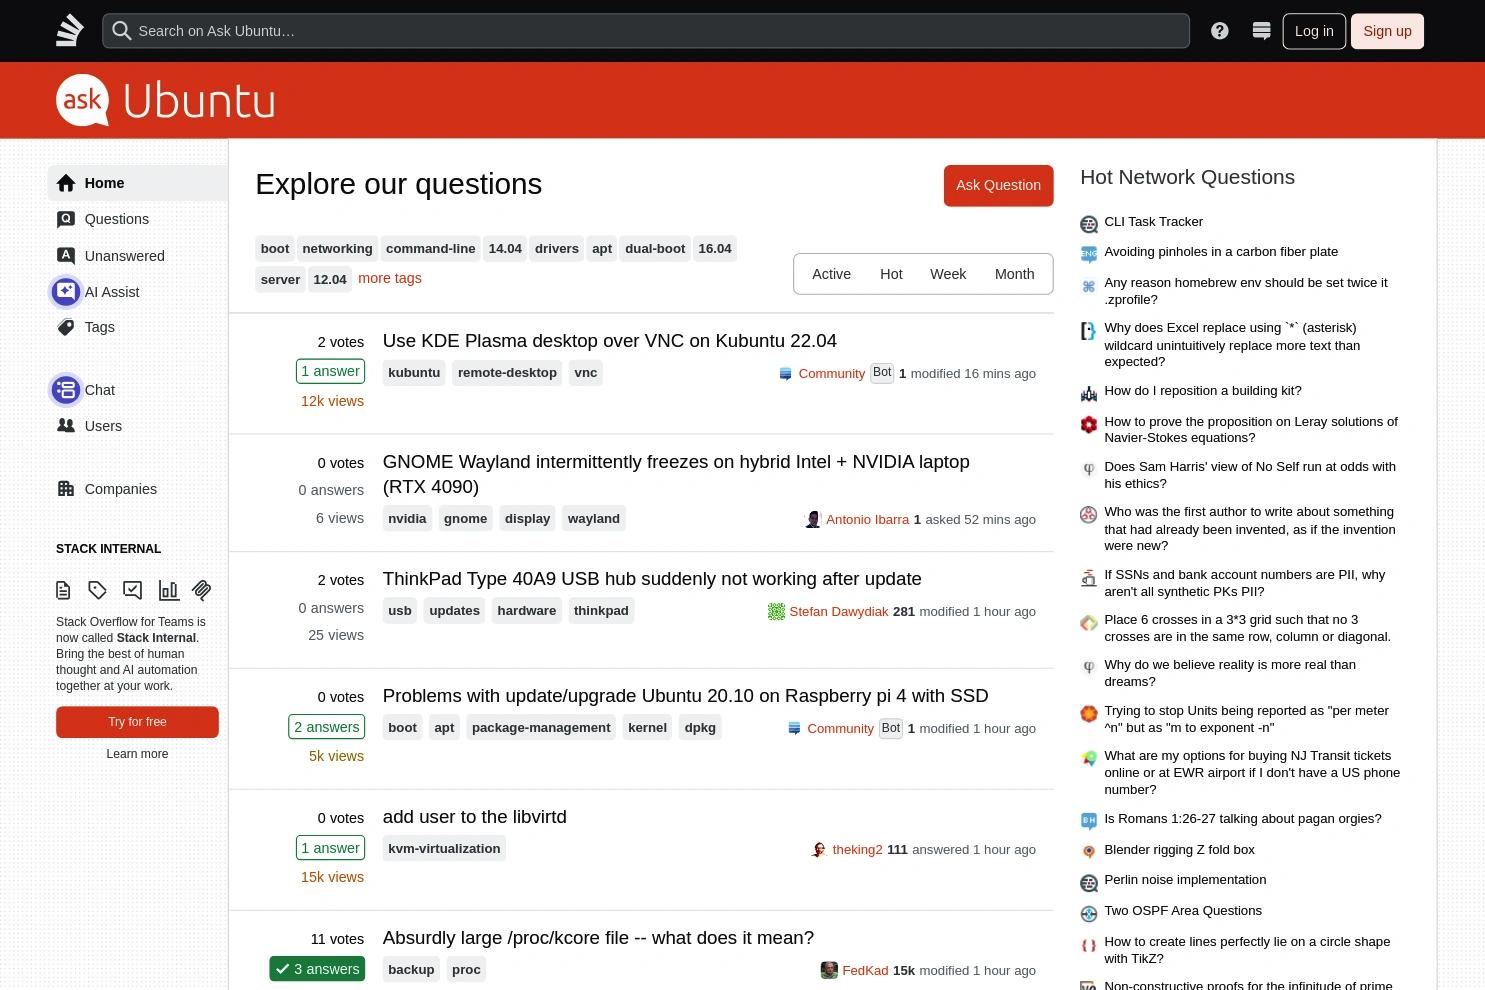Screen dimensions: 1485x990
Task: Open the Stack Exchange sites switcher icon
Action: point(1261,31)
